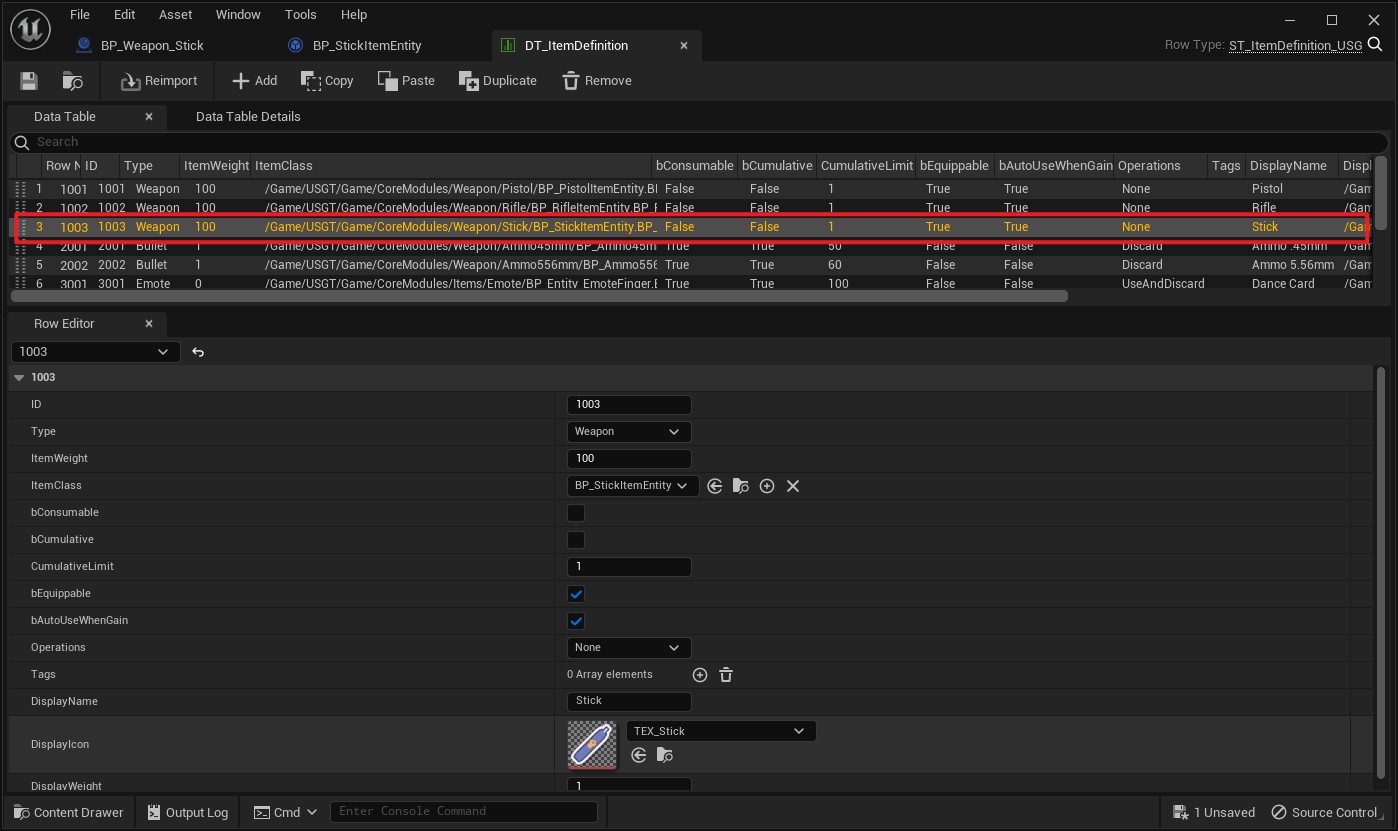The height and width of the screenshot is (831, 1398).
Task: Open the Operations None dropdown
Action: click(629, 648)
